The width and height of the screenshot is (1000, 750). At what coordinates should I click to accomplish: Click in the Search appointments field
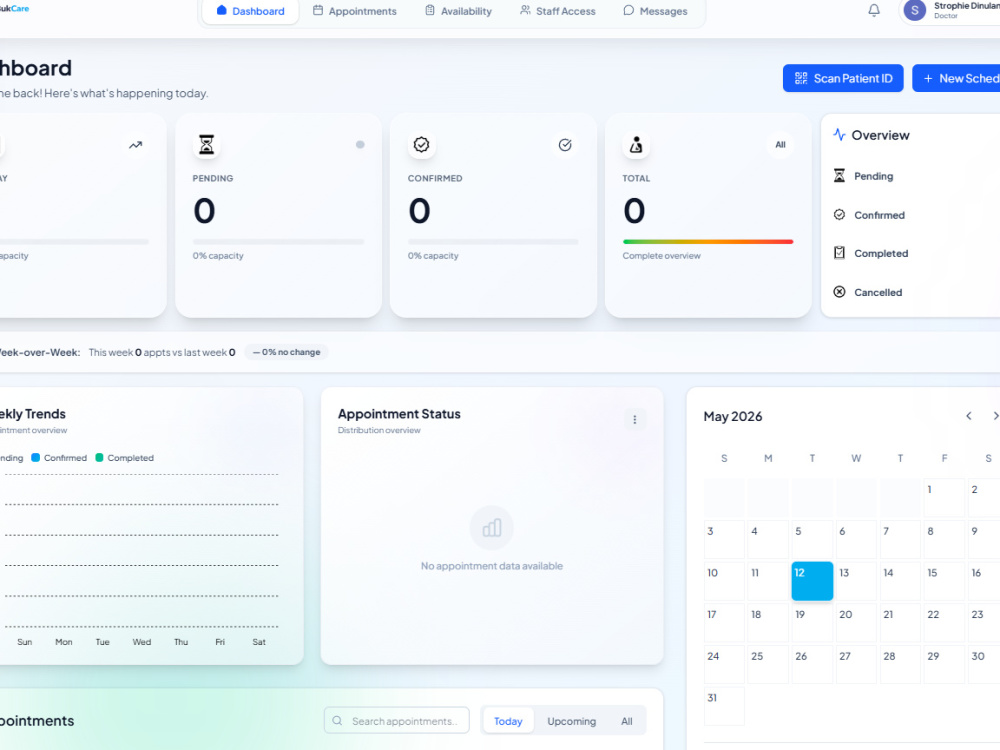point(397,721)
